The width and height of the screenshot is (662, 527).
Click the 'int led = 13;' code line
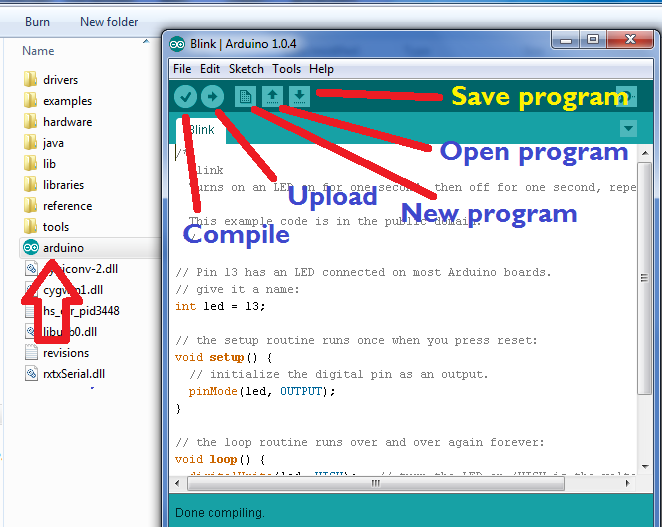[220, 306]
